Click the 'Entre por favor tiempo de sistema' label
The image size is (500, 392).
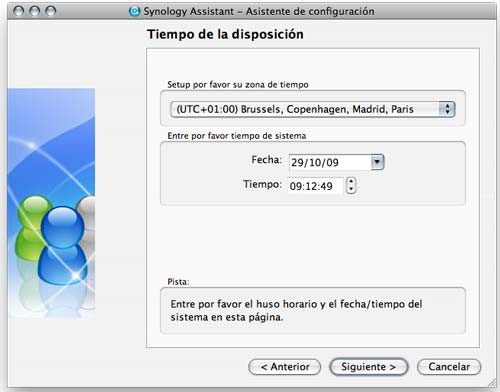(237, 136)
